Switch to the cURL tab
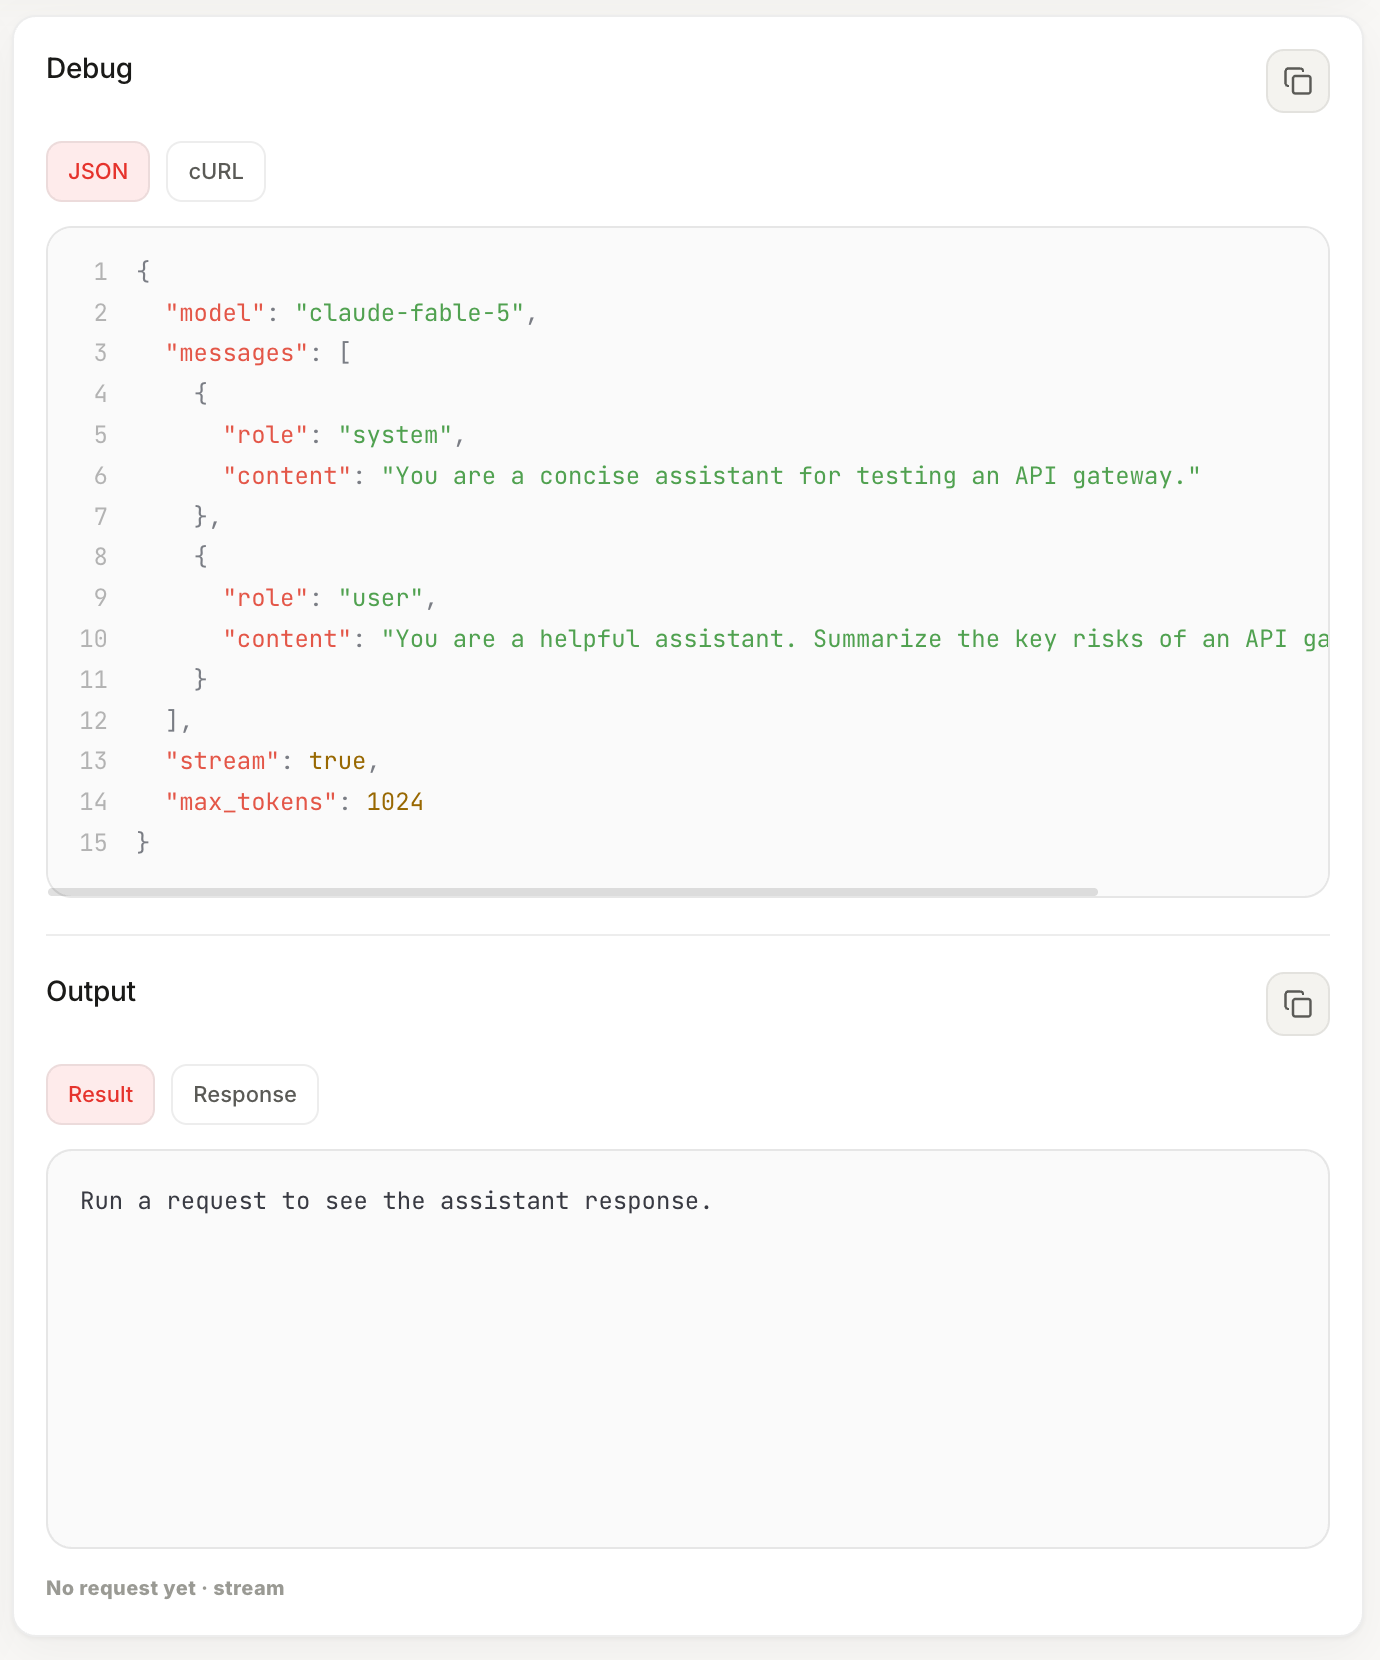This screenshot has height=1660, width=1380. pos(216,171)
